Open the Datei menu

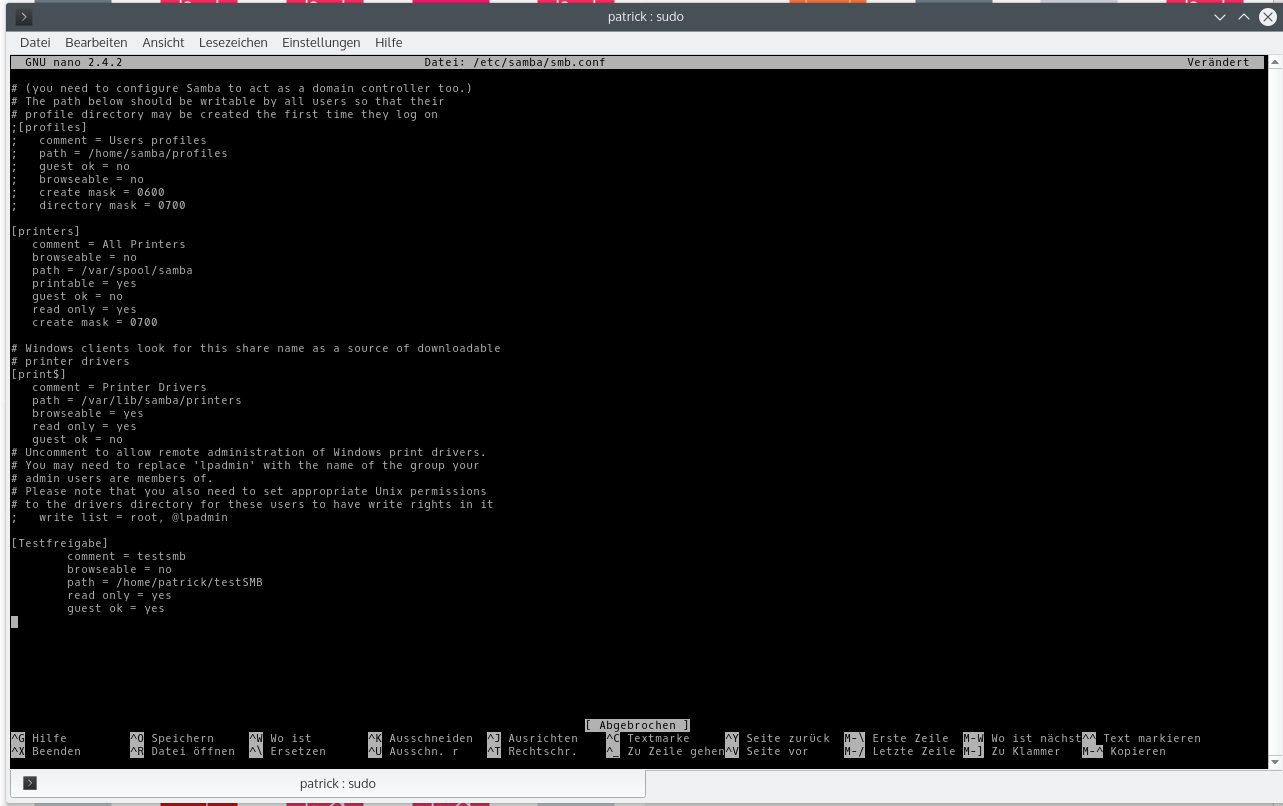click(35, 43)
